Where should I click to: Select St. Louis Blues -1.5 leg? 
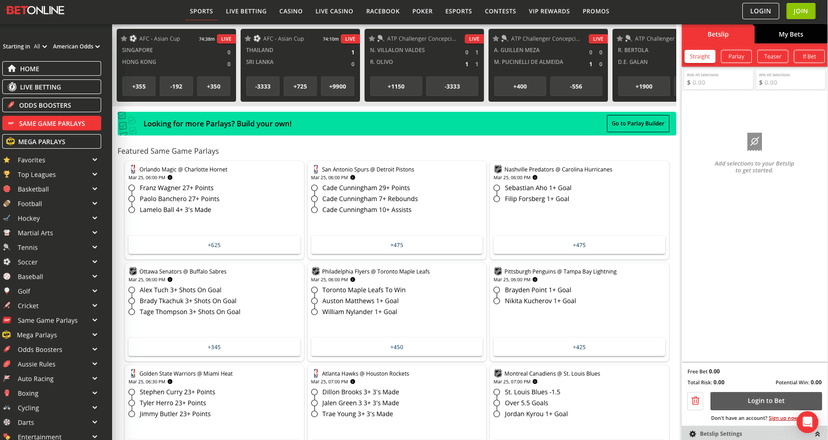point(496,392)
